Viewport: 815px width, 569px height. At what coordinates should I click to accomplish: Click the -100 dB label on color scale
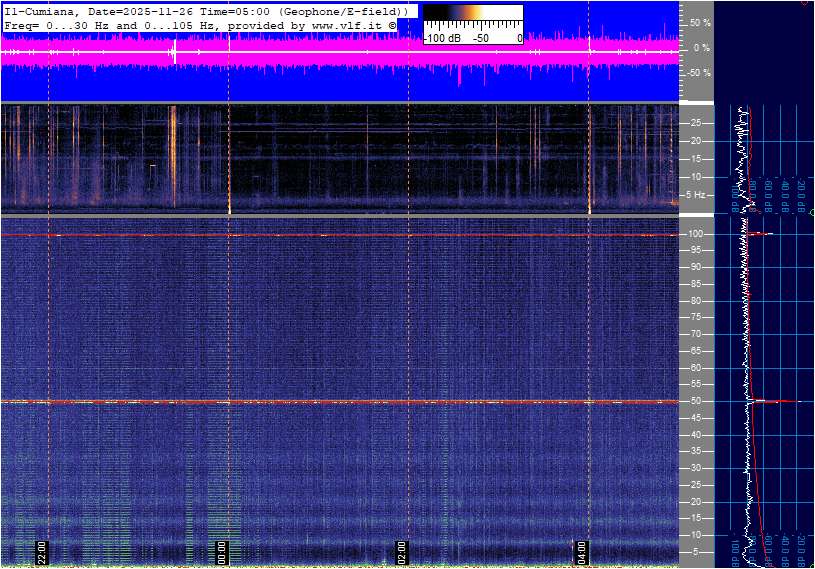click(442, 38)
